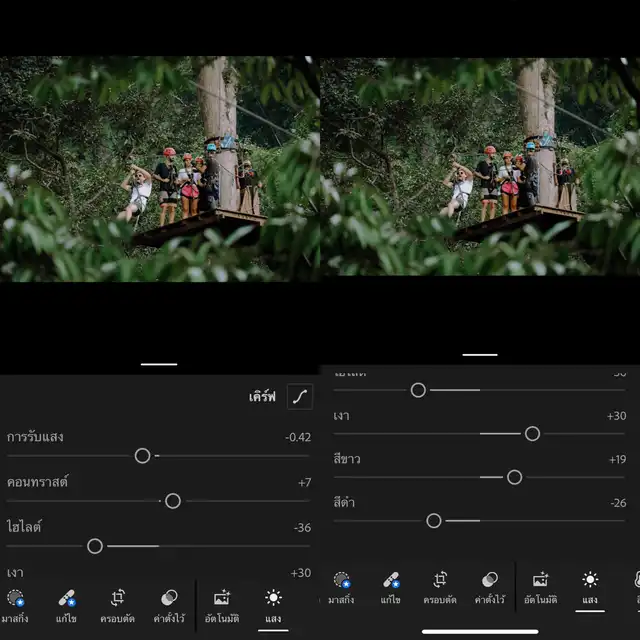
Task: Click สีดำ blacks slider handle
Action: pos(434,521)
